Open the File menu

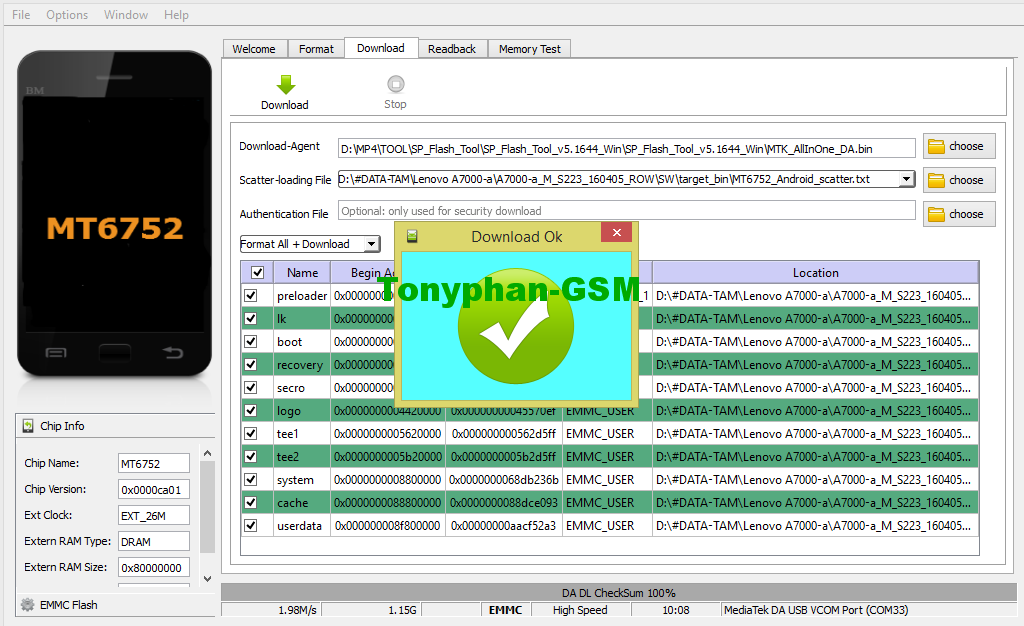[21, 14]
